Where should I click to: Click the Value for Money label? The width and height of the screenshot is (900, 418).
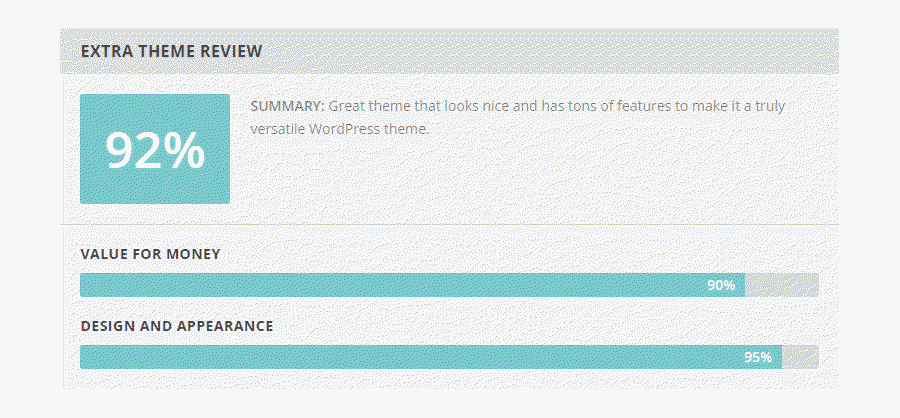tap(150, 254)
